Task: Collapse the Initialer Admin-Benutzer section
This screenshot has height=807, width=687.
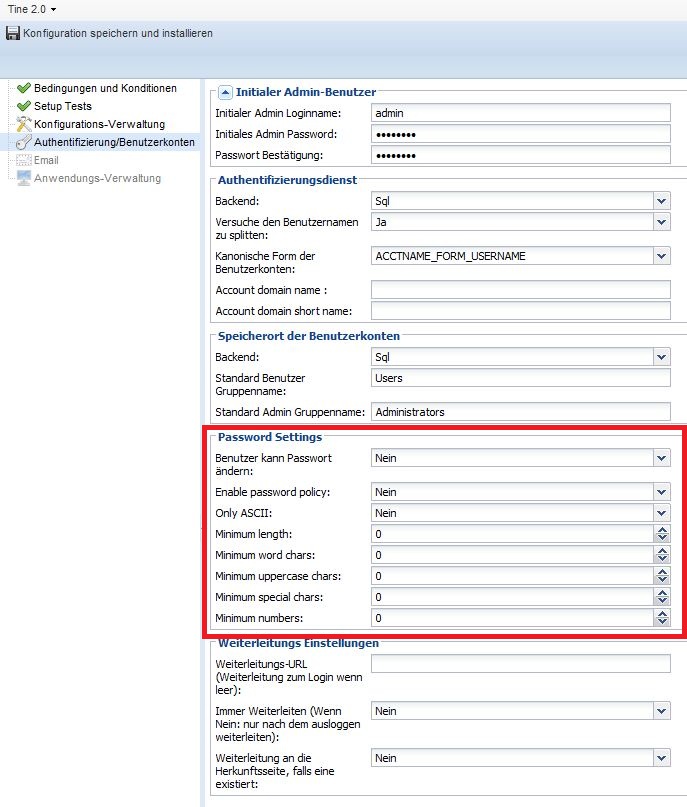Action: [x=225, y=92]
